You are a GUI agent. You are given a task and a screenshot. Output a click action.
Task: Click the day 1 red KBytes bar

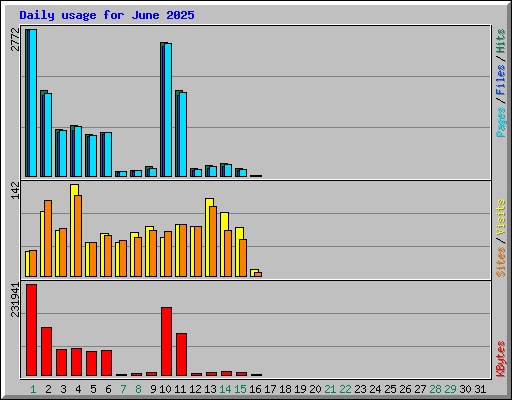pyautogui.click(x=31, y=330)
